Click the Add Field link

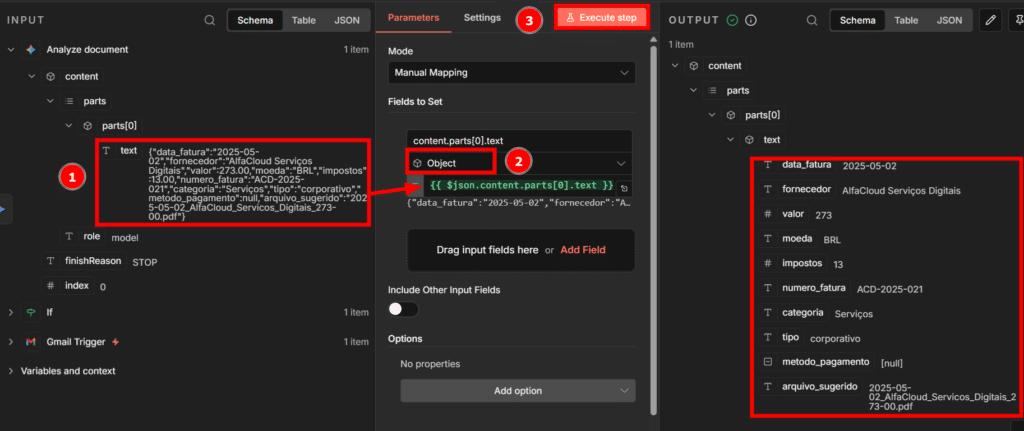click(583, 249)
